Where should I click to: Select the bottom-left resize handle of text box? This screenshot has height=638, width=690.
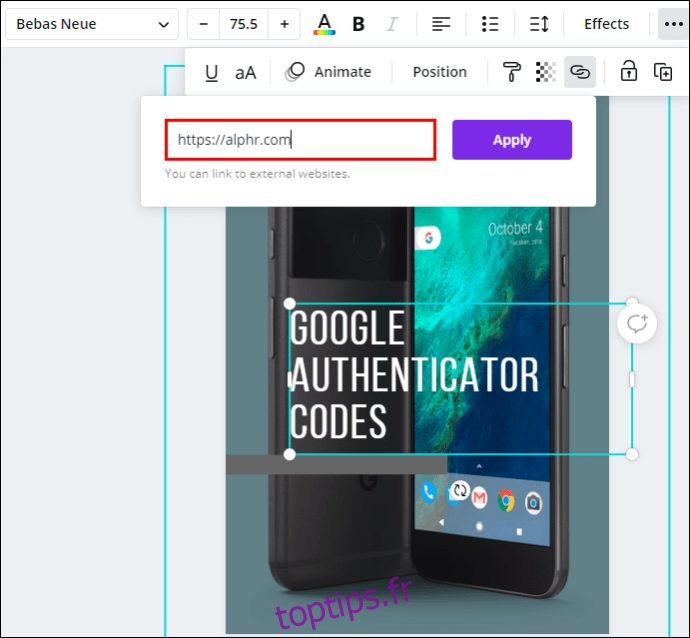[x=290, y=455]
